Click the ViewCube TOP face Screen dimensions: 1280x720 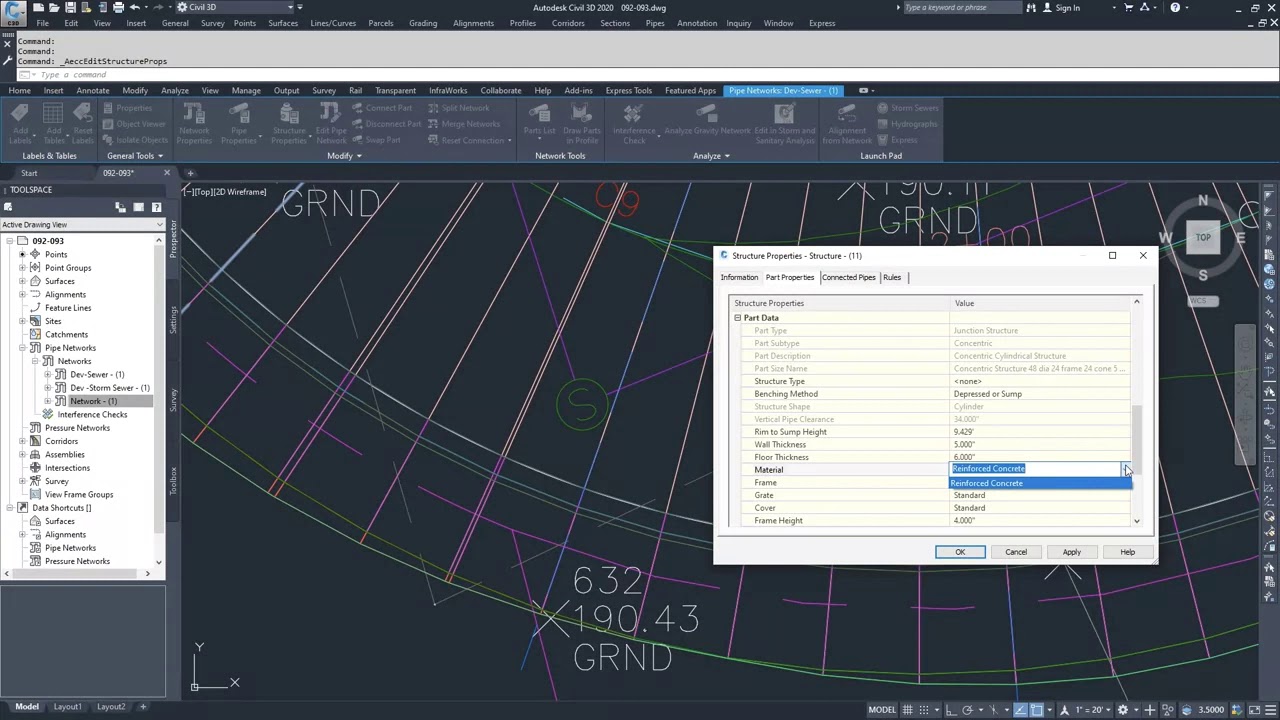click(1203, 237)
